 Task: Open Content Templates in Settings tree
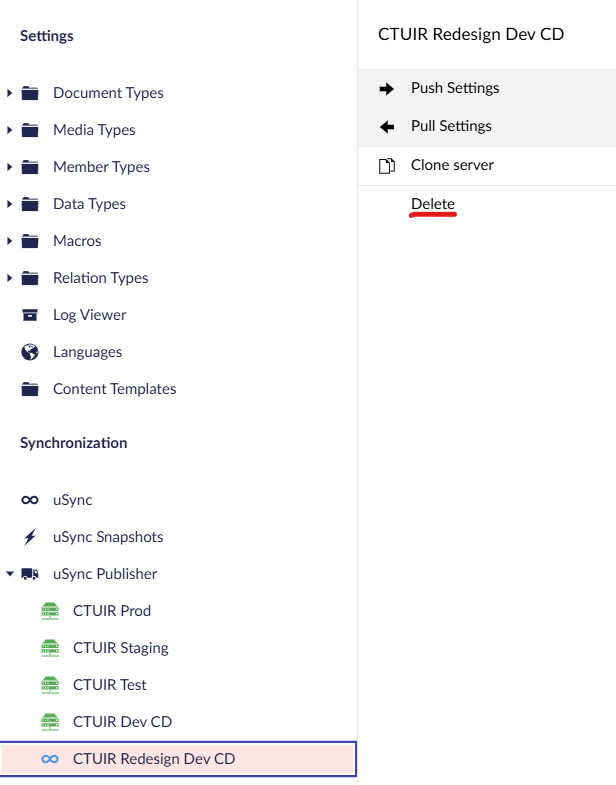114,389
